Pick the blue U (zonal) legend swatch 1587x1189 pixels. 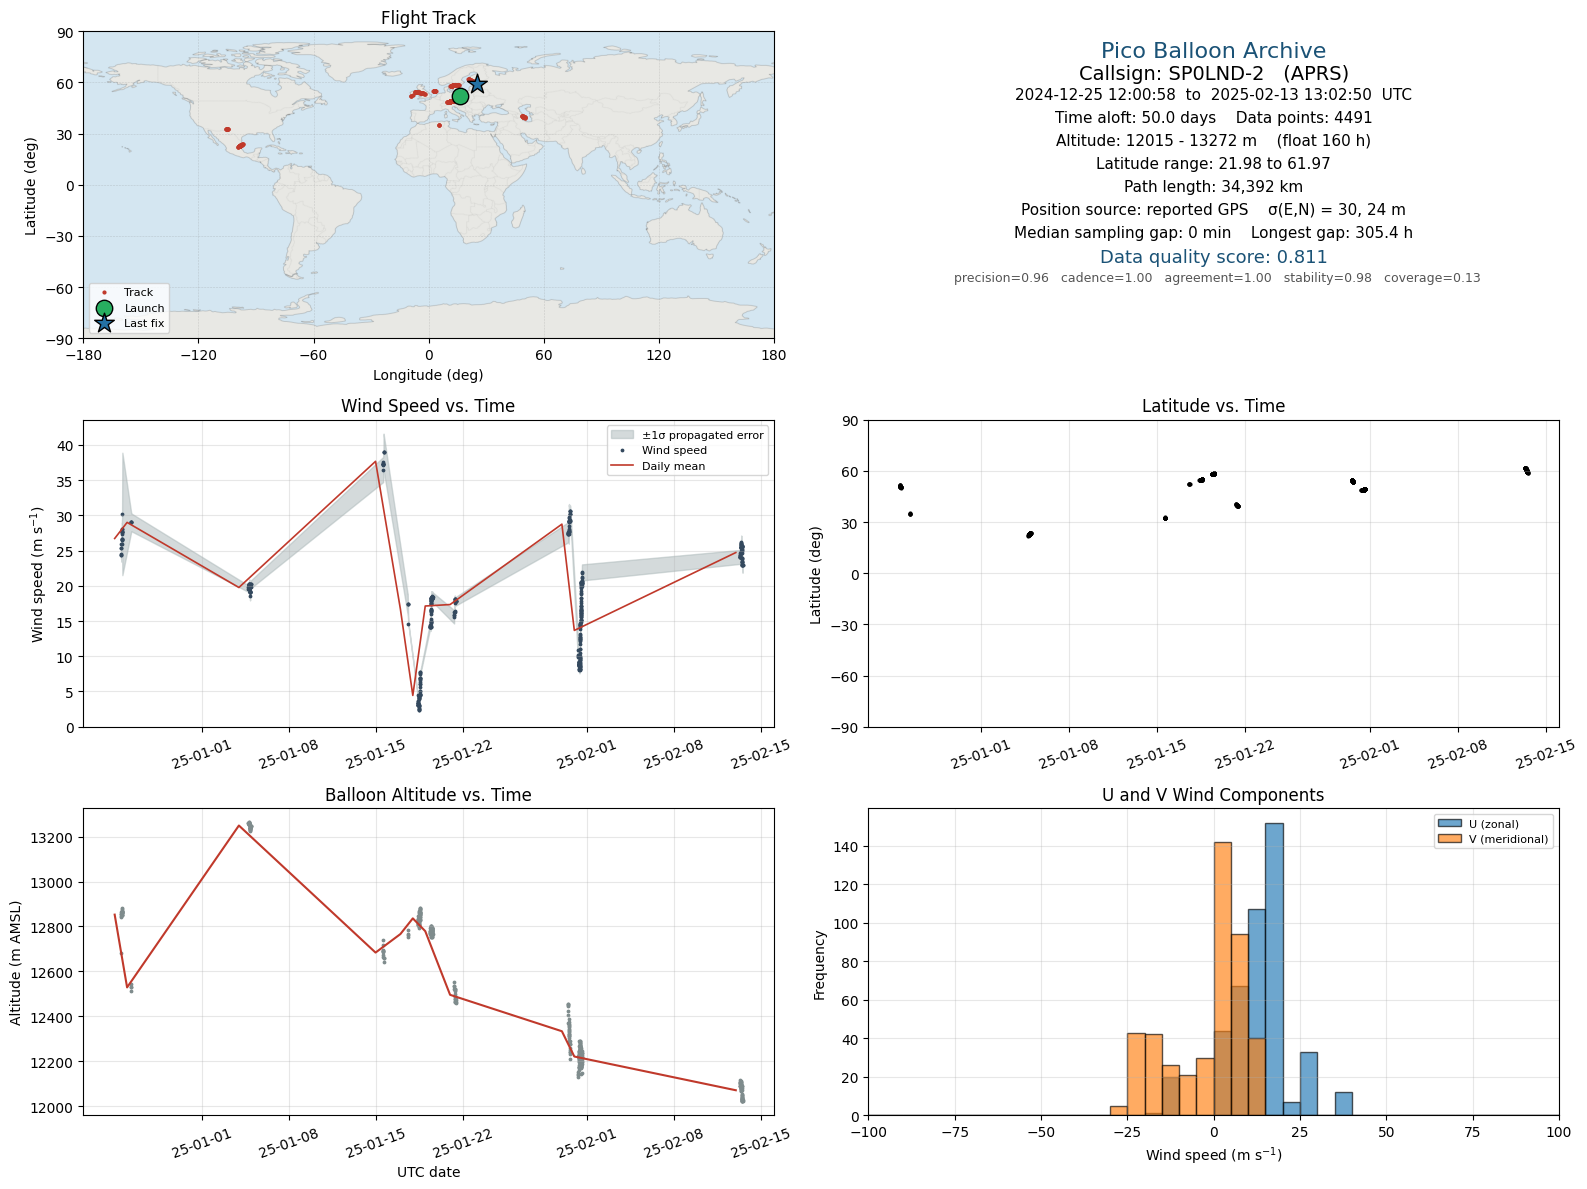click(1449, 824)
